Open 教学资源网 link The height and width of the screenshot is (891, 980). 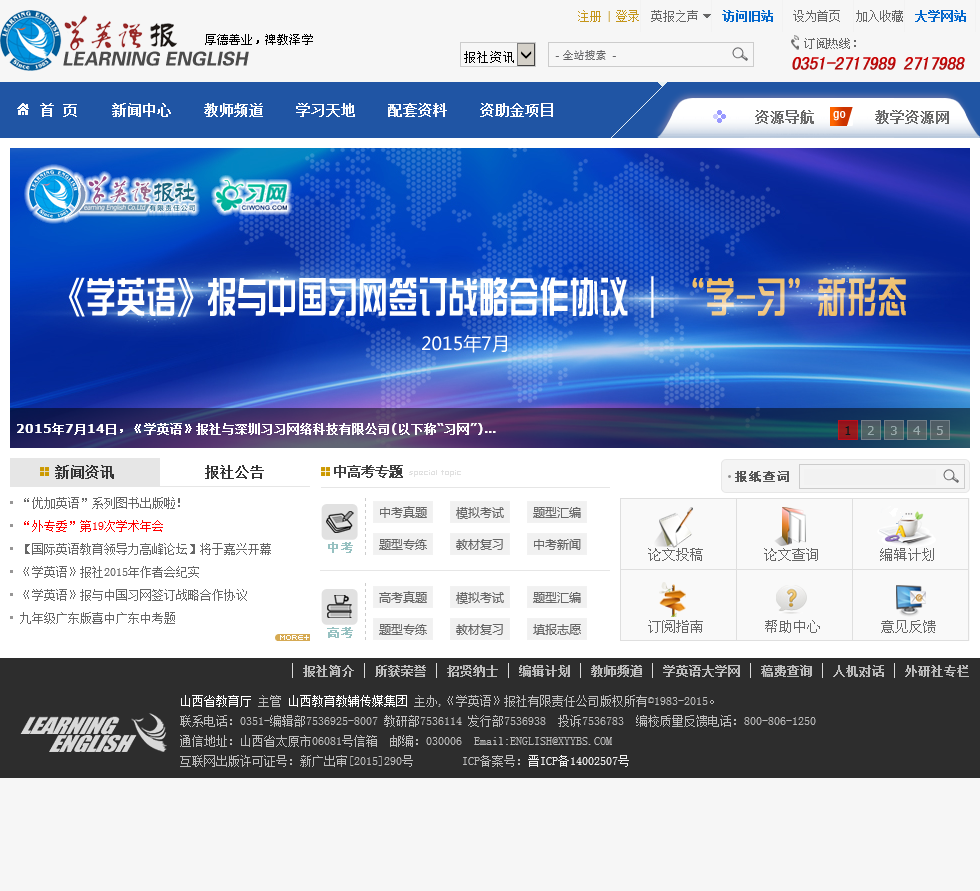tap(912, 117)
